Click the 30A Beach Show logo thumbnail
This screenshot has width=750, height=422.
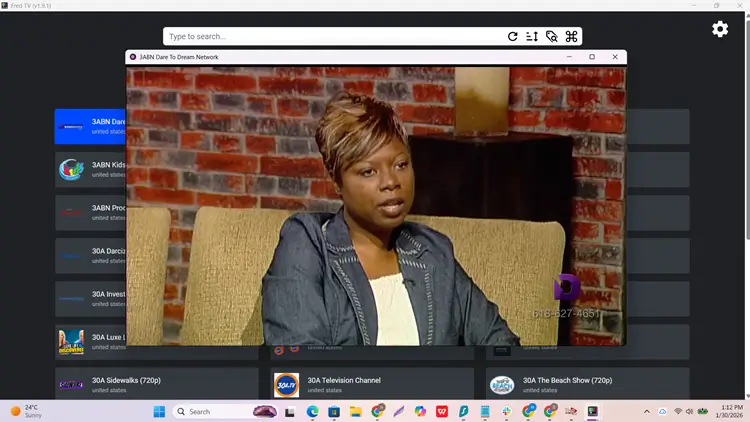point(502,385)
